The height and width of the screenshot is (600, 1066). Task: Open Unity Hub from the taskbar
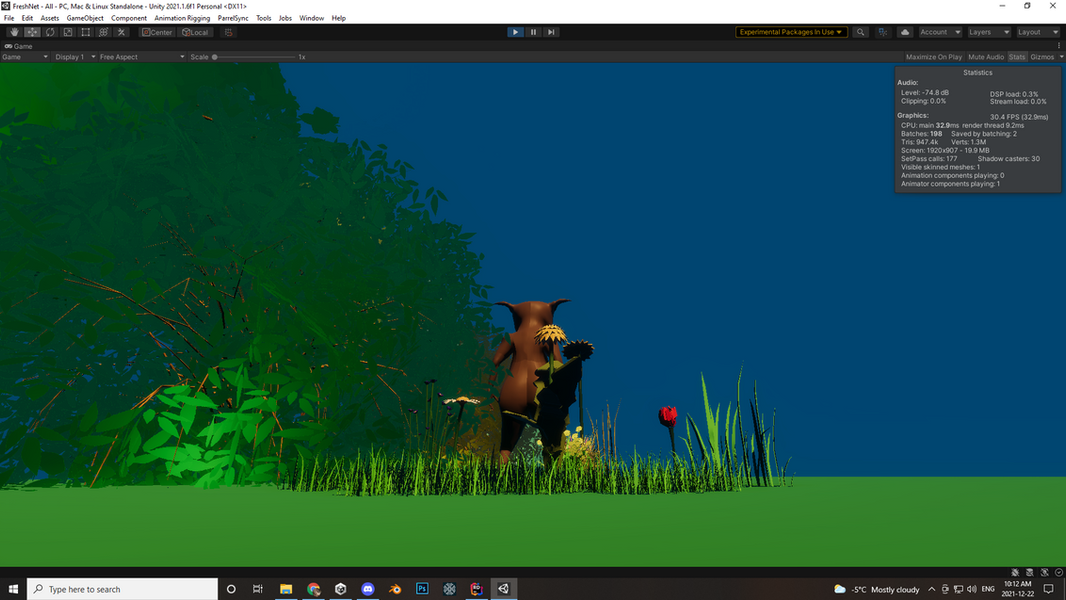click(341, 588)
